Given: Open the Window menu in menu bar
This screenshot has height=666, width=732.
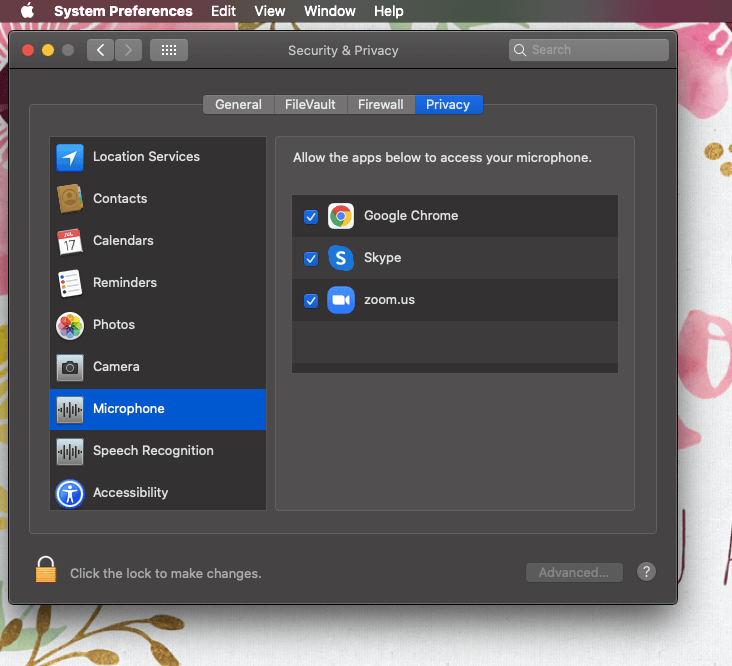Looking at the screenshot, I should coord(329,12).
